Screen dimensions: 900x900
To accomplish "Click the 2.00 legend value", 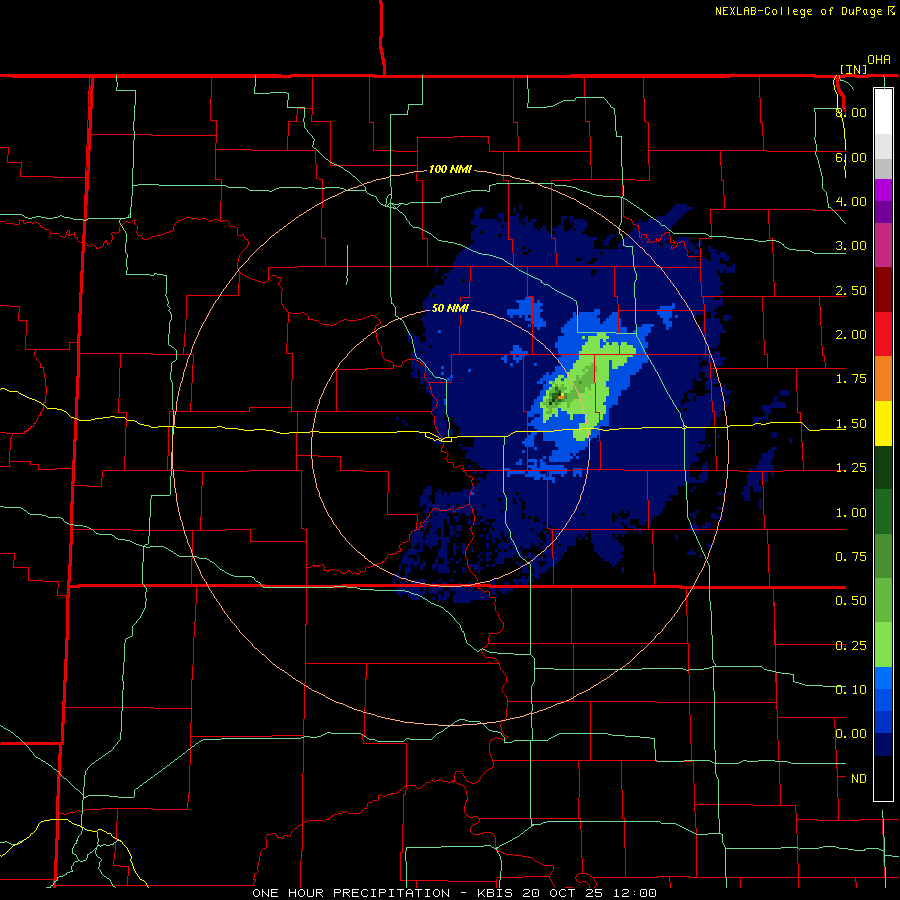I will [851, 335].
